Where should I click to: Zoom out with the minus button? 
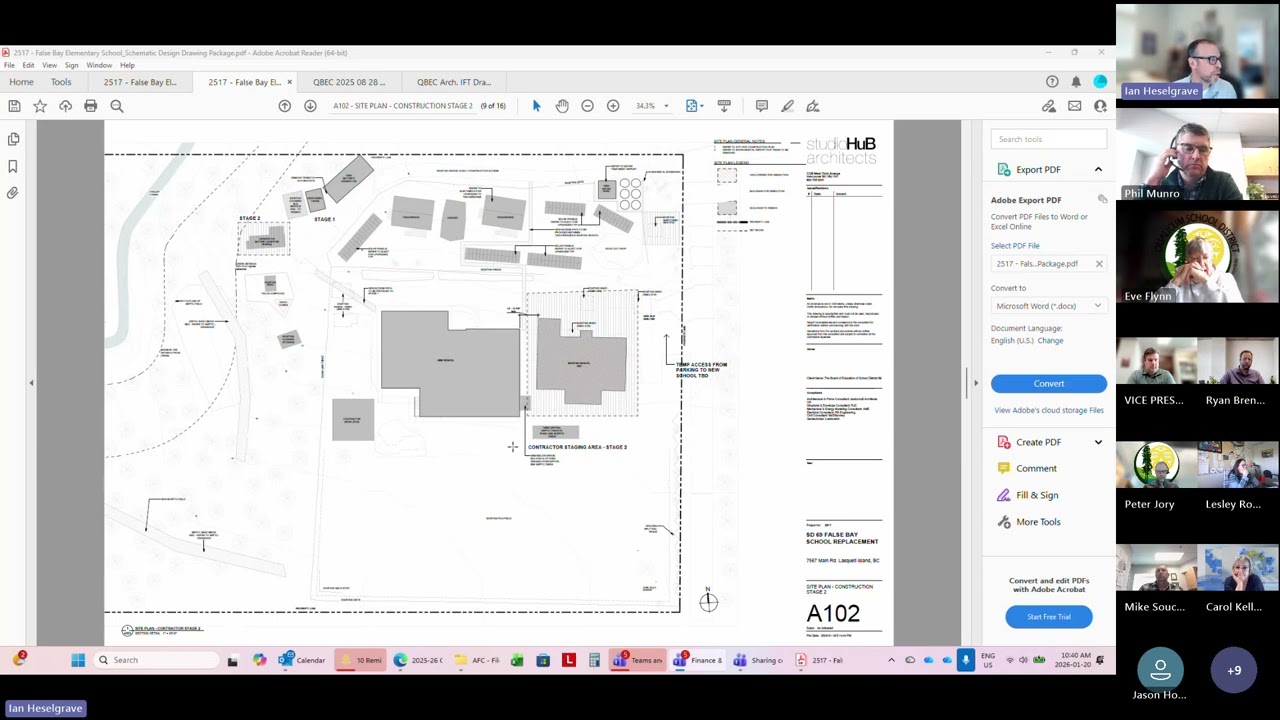(x=587, y=106)
